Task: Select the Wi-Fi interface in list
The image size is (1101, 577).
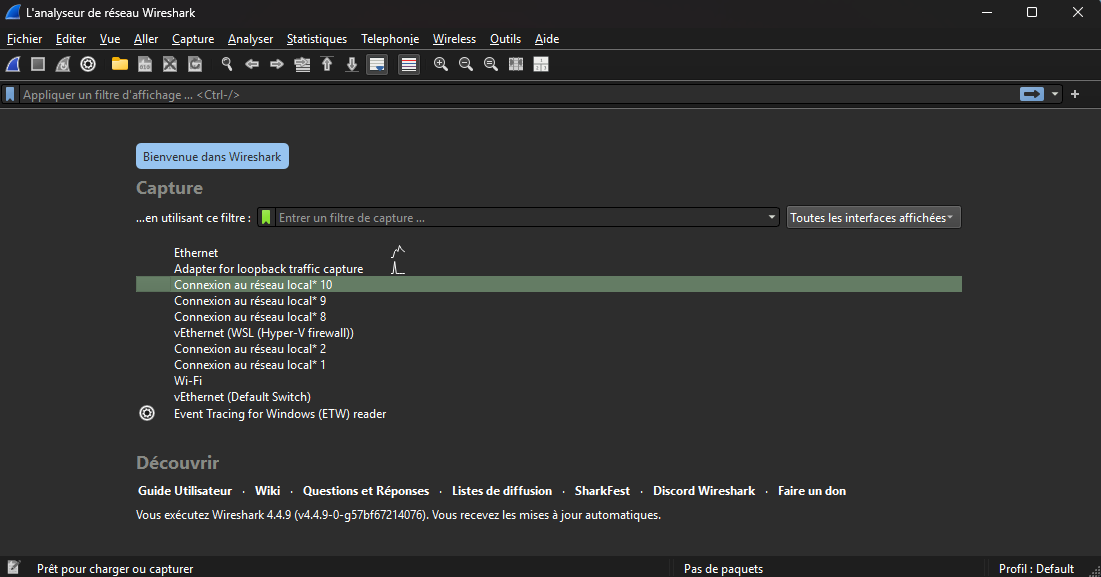Action: pyautogui.click(x=188, y=381)
